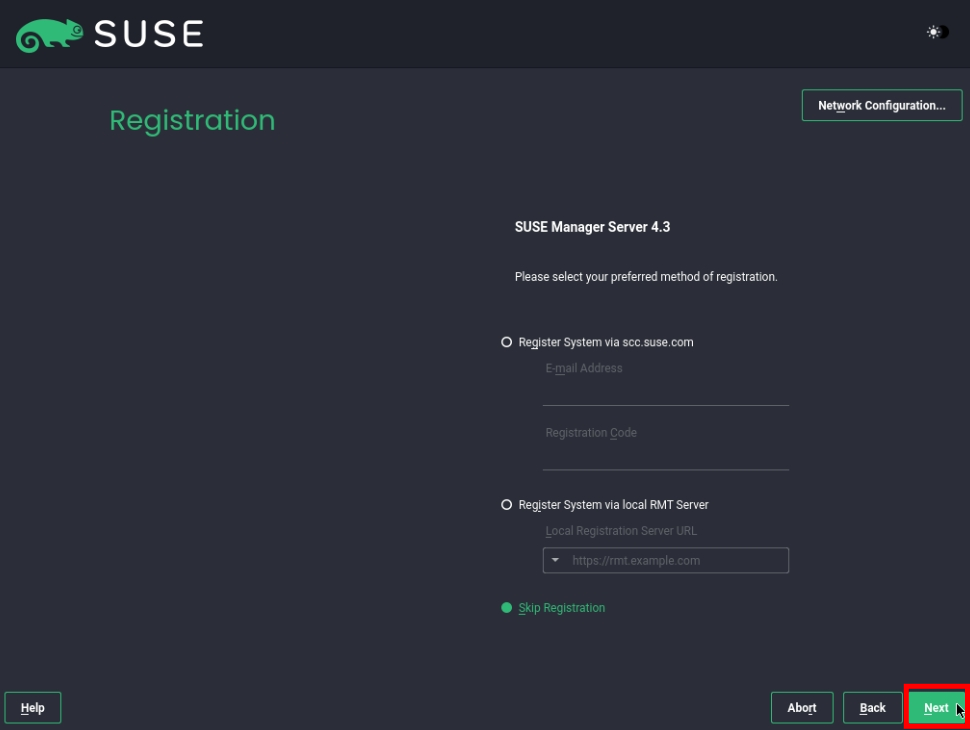Focus the E-mail Address field
The height and width of the screenshot is (730, 970).
coord(666,393)
